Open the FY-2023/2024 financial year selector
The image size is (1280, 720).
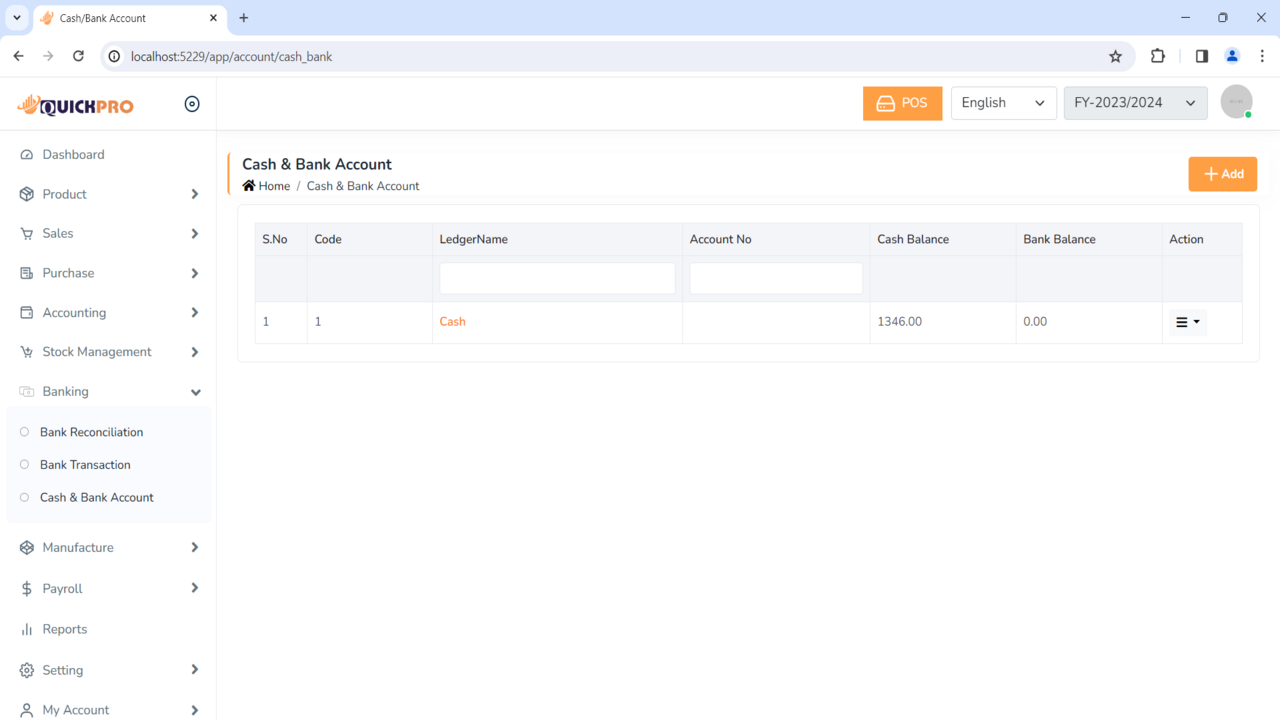coord(1135,102)
